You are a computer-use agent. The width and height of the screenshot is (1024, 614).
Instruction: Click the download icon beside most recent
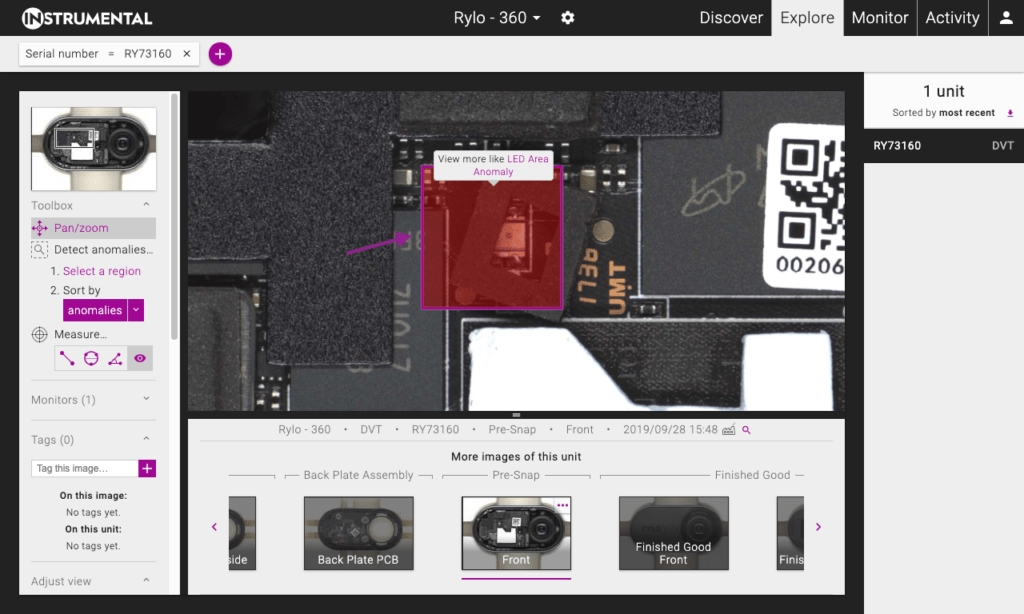point(1010,113)
